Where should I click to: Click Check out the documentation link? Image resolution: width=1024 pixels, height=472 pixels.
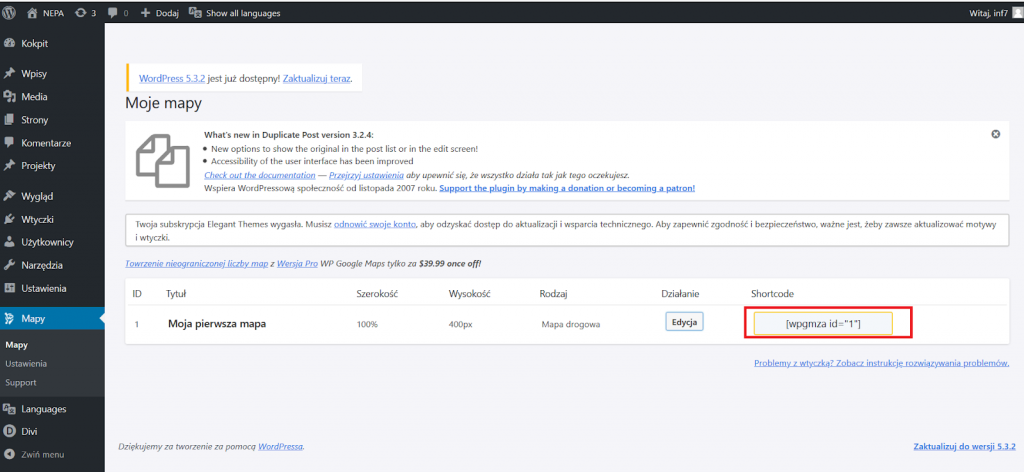click(260, 175)
